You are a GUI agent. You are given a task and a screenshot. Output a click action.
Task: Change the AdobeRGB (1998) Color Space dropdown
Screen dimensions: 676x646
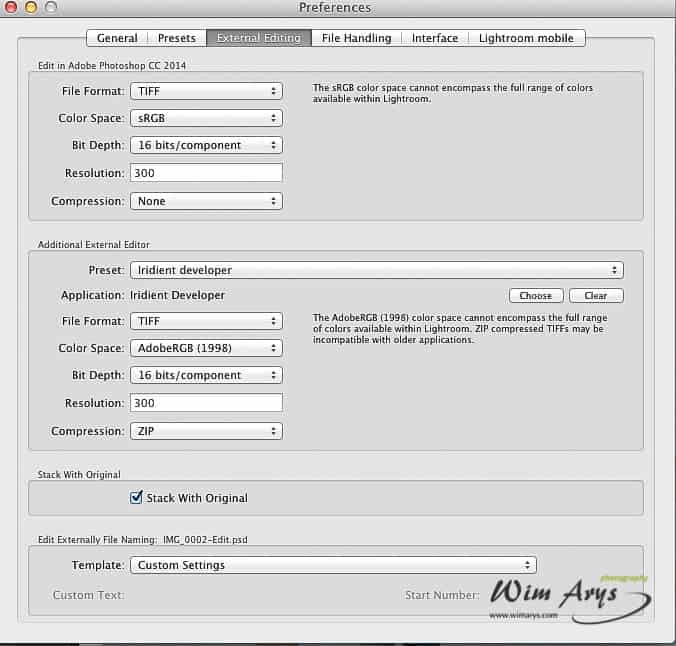pyautogui.click(x=206, y=348)
